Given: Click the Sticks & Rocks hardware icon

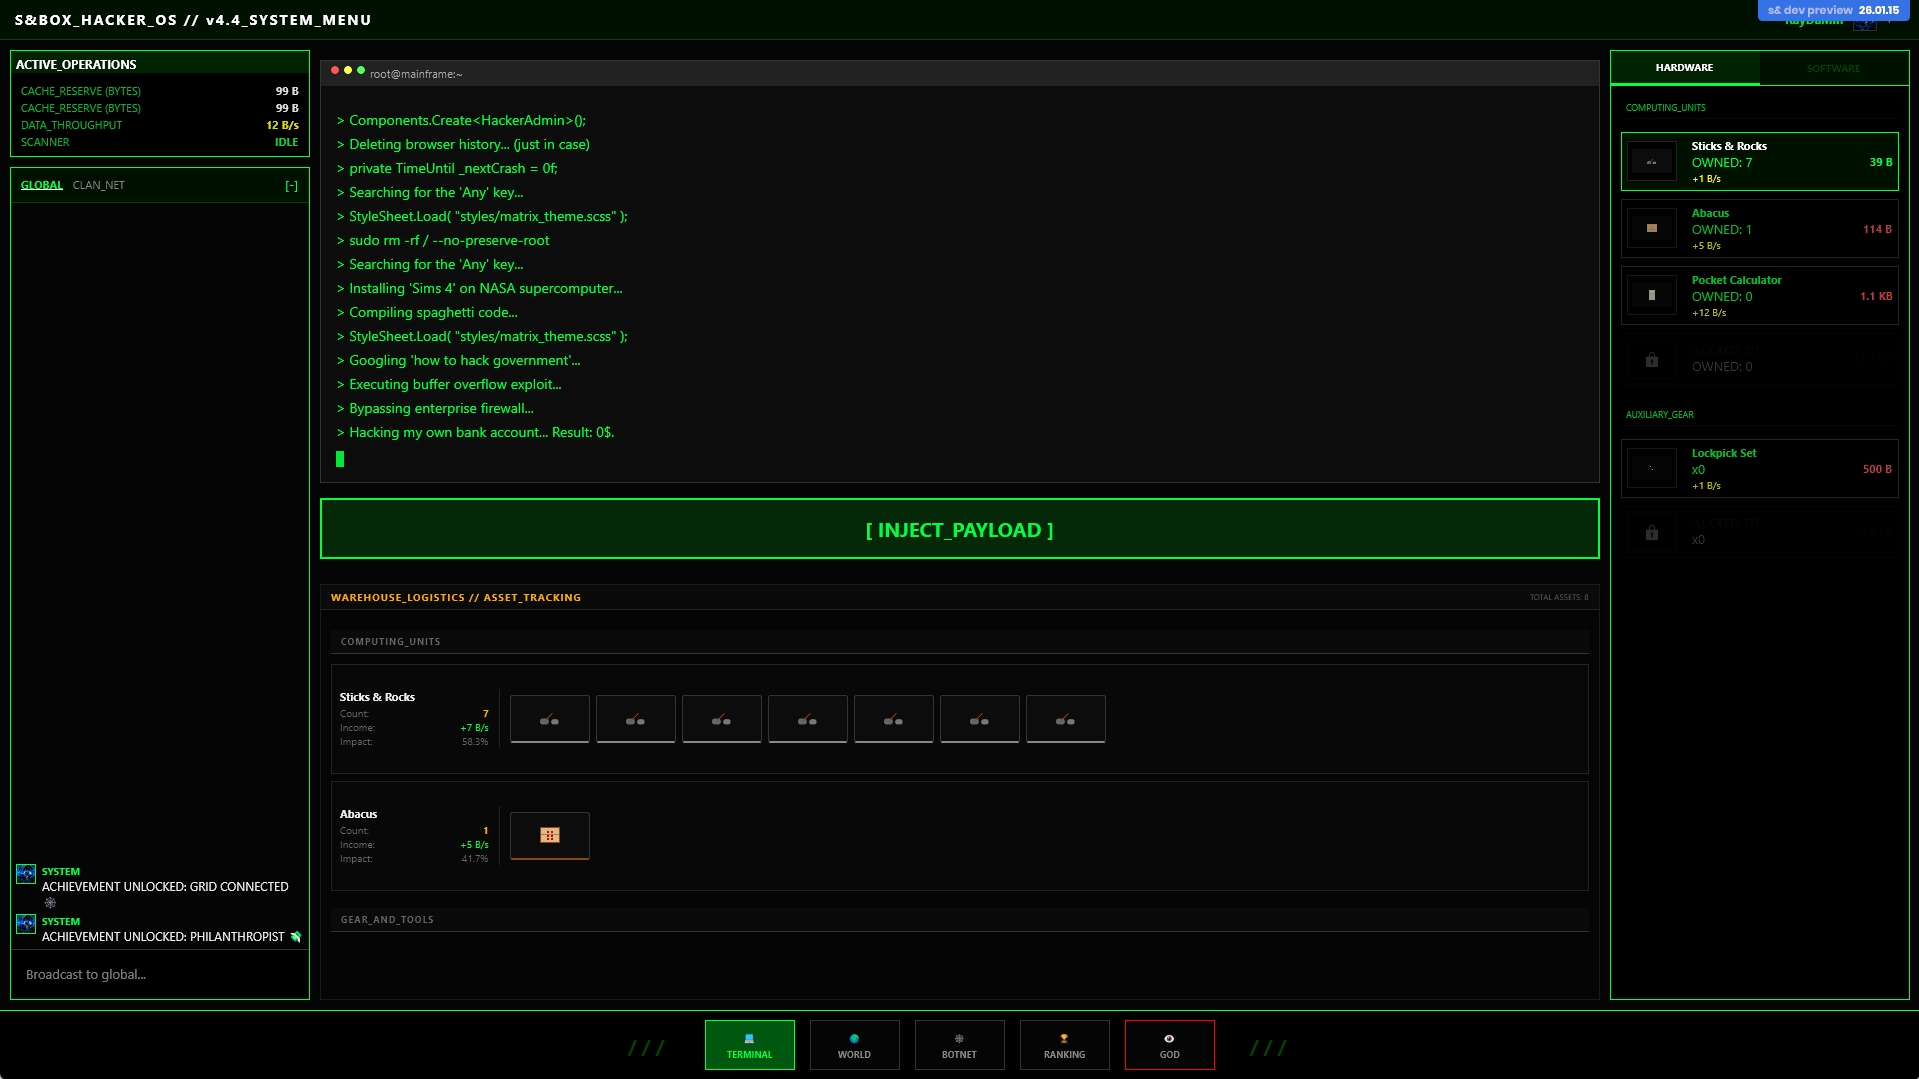Looking at the screenshot, I should (x=1651, y=162).
